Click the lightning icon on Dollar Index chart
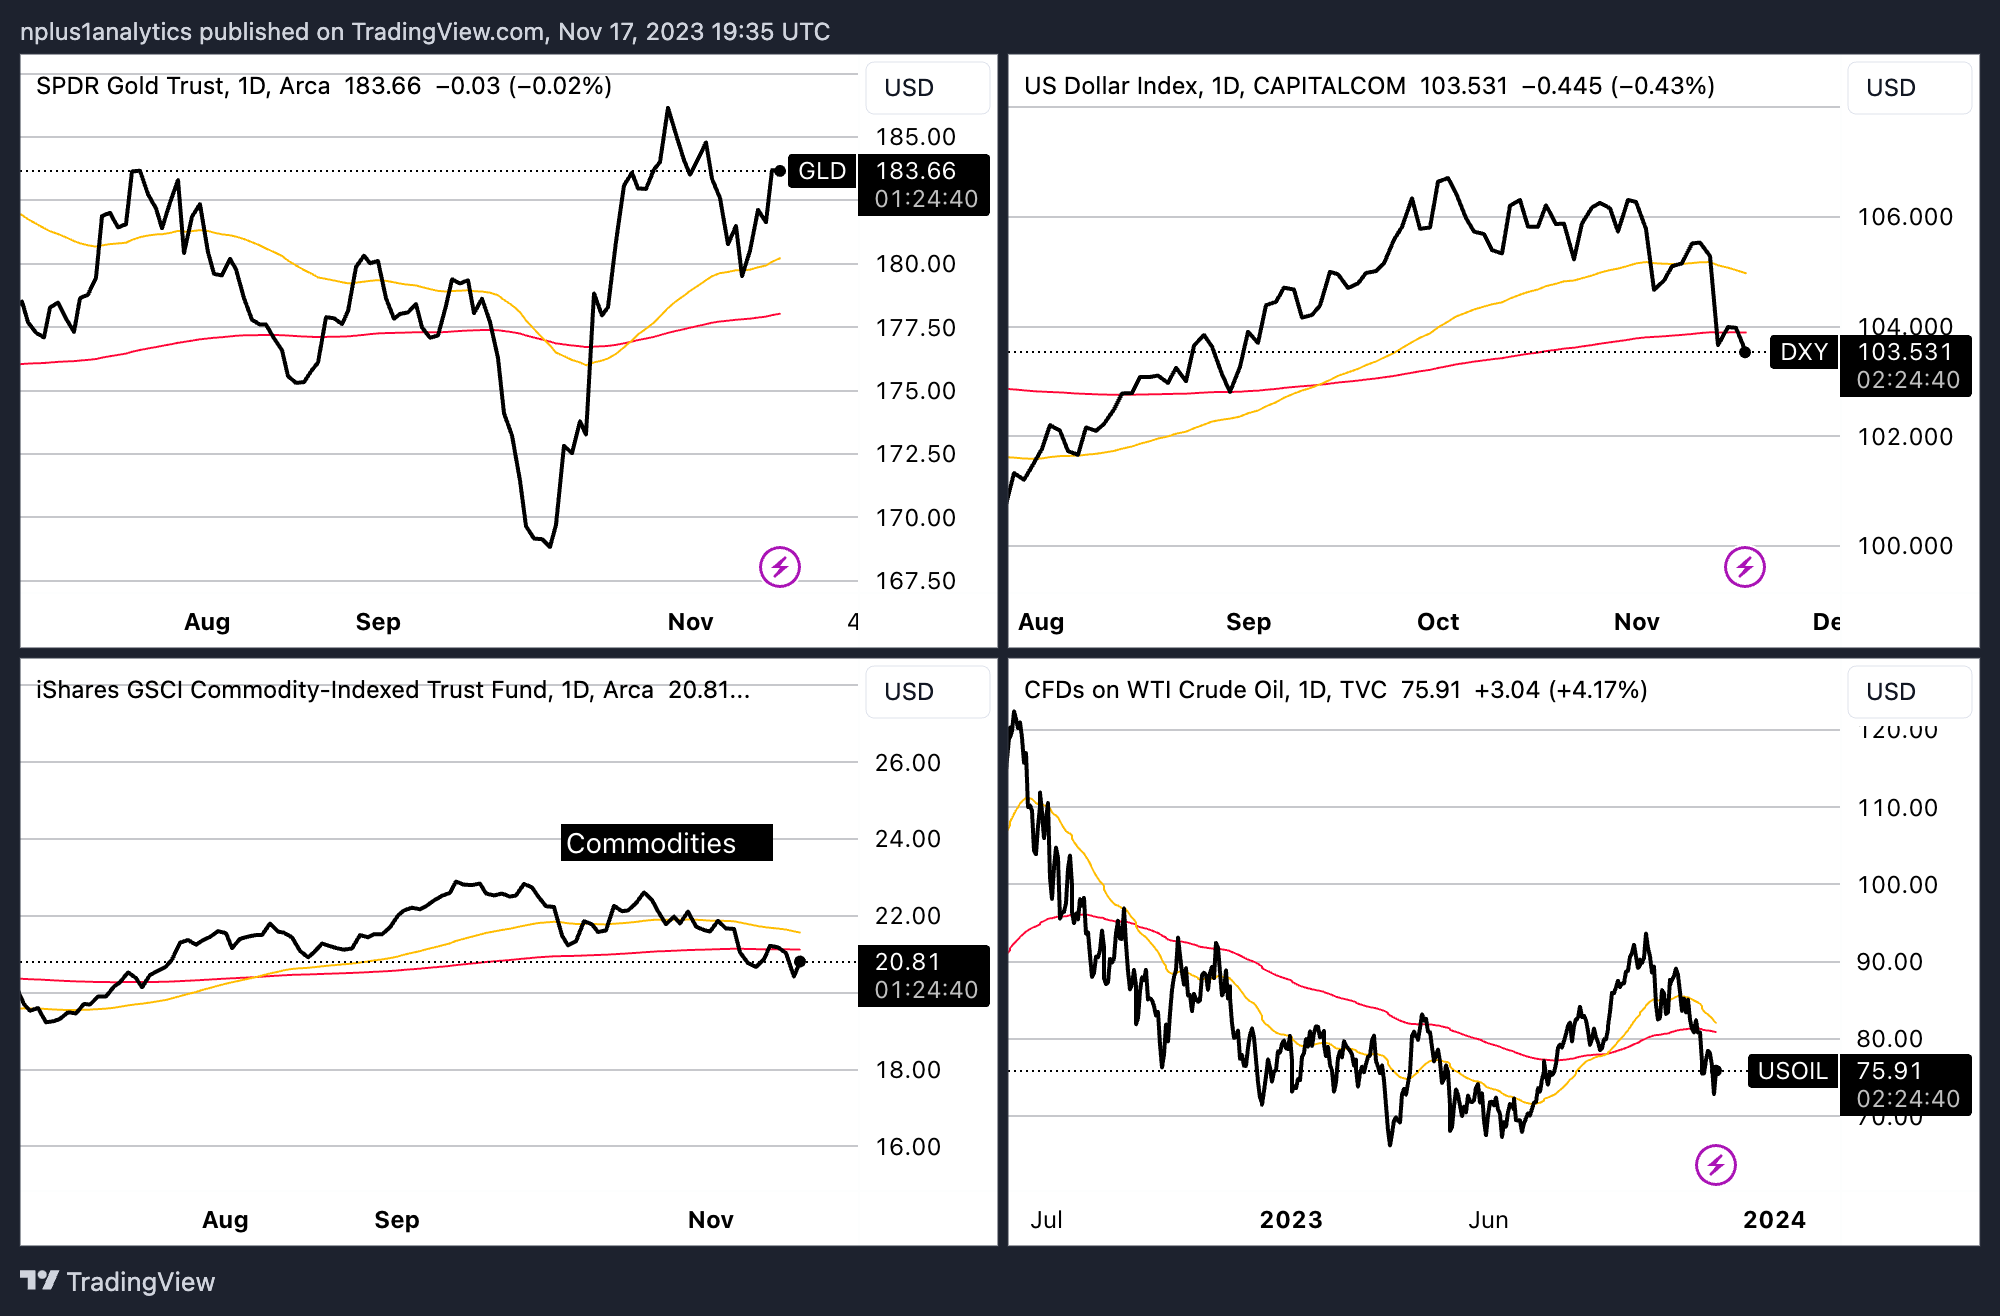Viewport: 2000px width, 1316px height. [x=1744, y=567]
